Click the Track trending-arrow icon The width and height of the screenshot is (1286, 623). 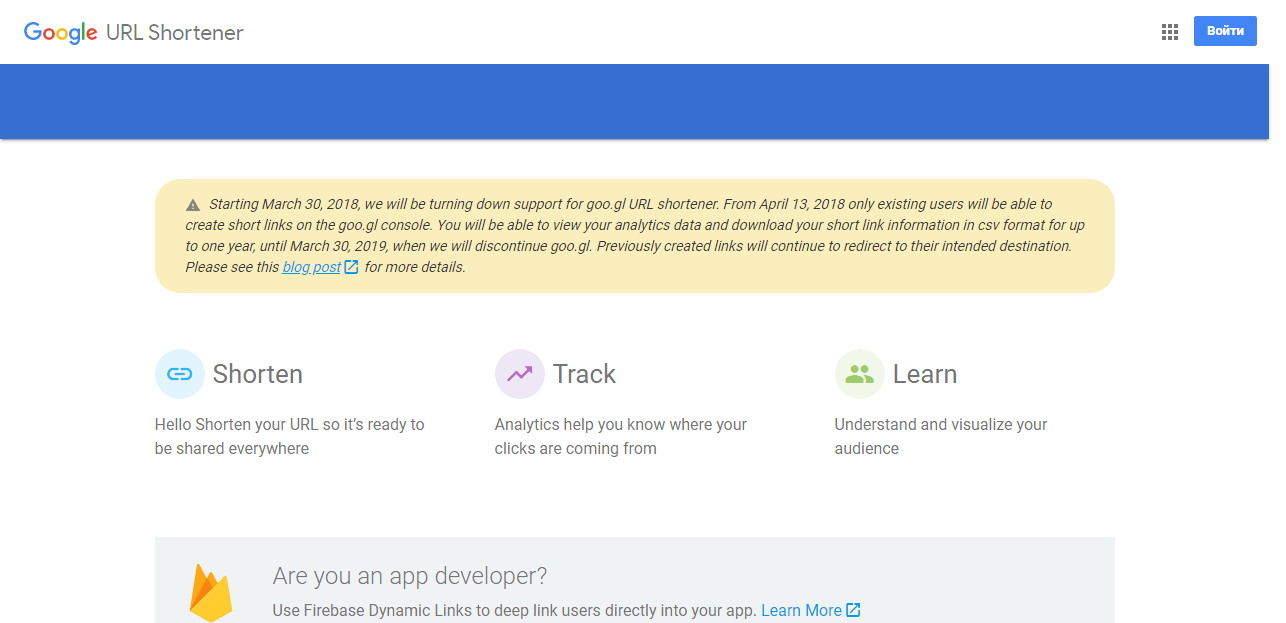[x=520, y=374]
